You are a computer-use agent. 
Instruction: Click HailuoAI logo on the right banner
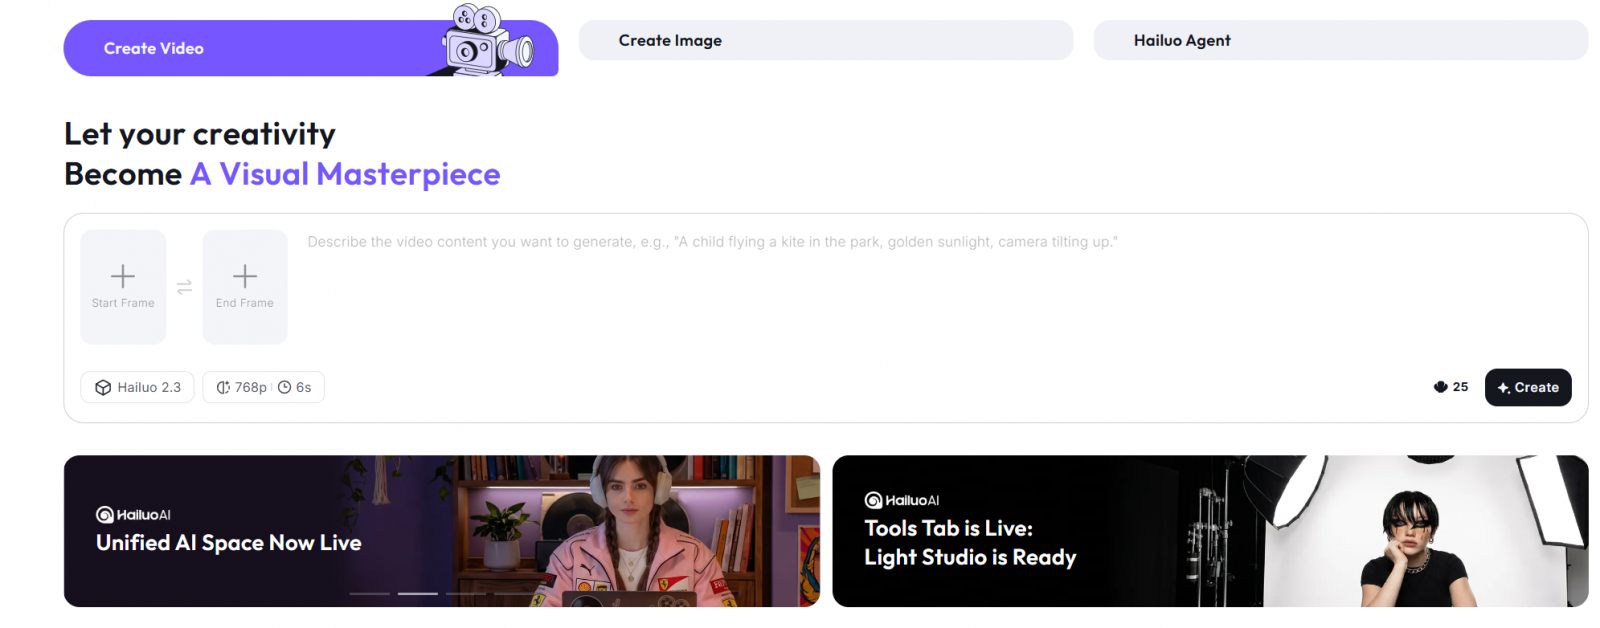click(902, 500)
